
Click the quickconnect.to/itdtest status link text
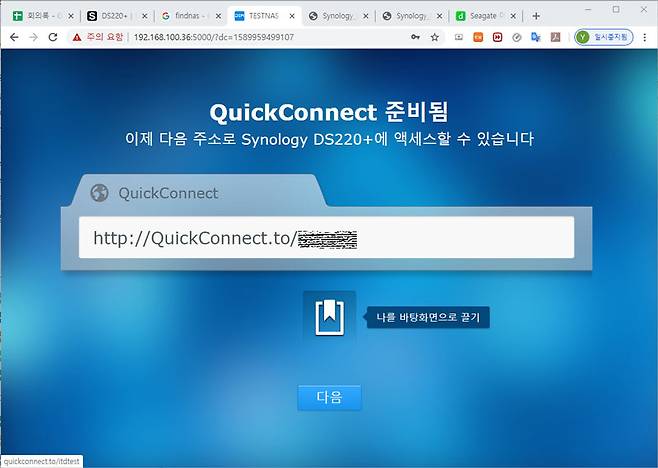click(x=42, y=462)
